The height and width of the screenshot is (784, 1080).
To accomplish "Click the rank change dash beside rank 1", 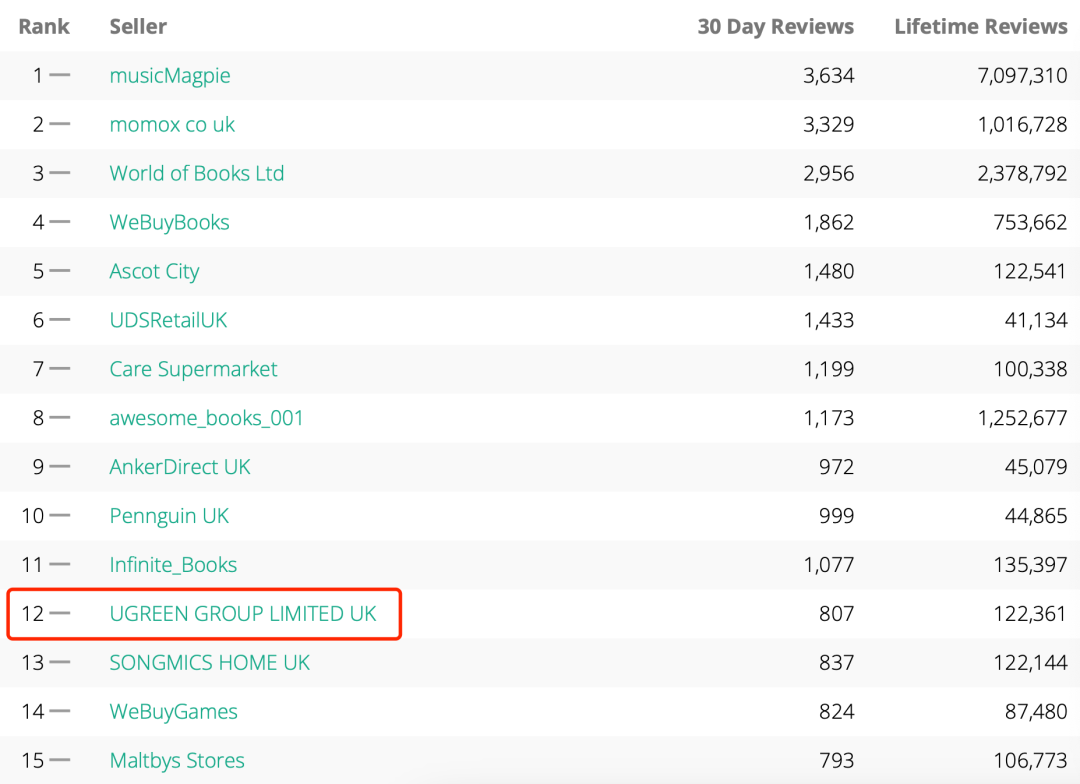I will tap(60, 75).
